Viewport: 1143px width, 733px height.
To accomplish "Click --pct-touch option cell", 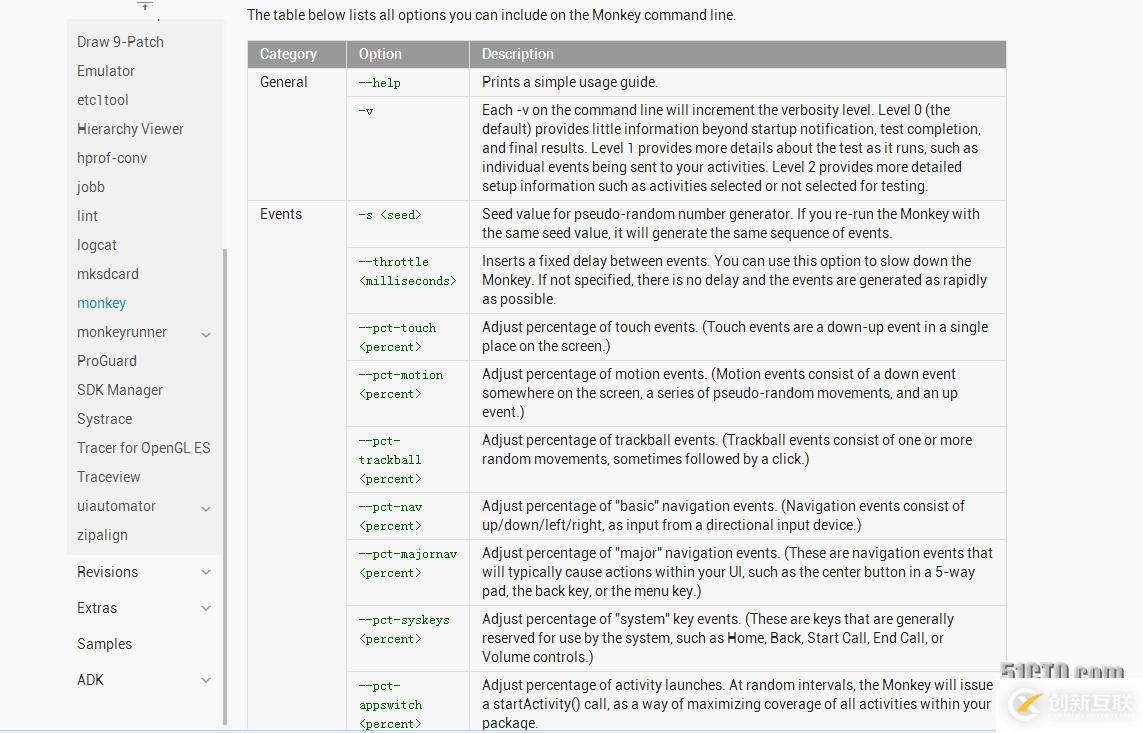I will coord(407,337).
